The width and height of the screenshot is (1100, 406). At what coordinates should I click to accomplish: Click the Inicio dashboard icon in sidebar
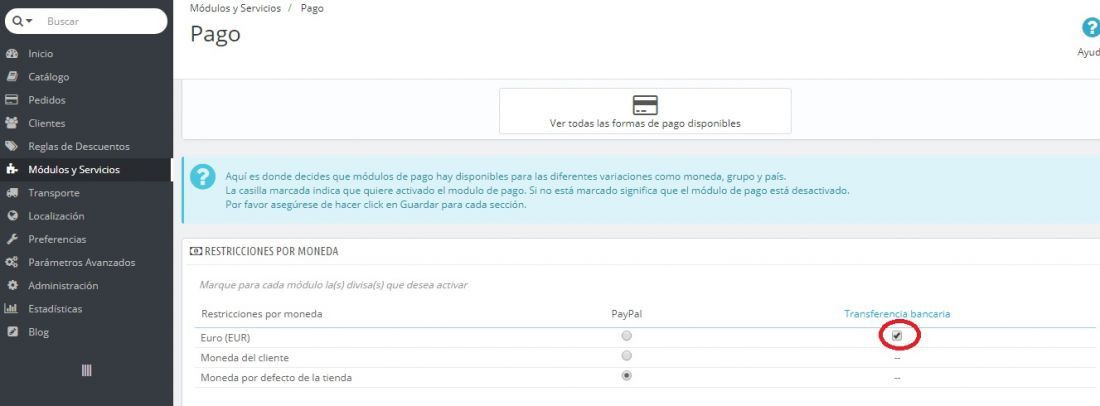11,54
